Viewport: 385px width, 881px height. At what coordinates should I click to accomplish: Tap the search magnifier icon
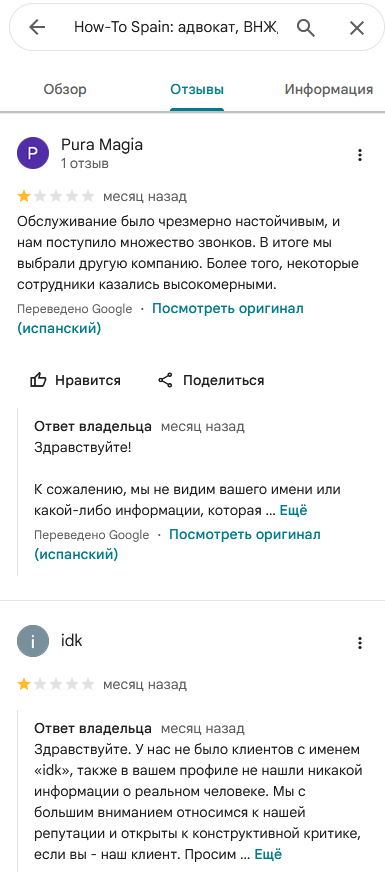coord(306,27)
